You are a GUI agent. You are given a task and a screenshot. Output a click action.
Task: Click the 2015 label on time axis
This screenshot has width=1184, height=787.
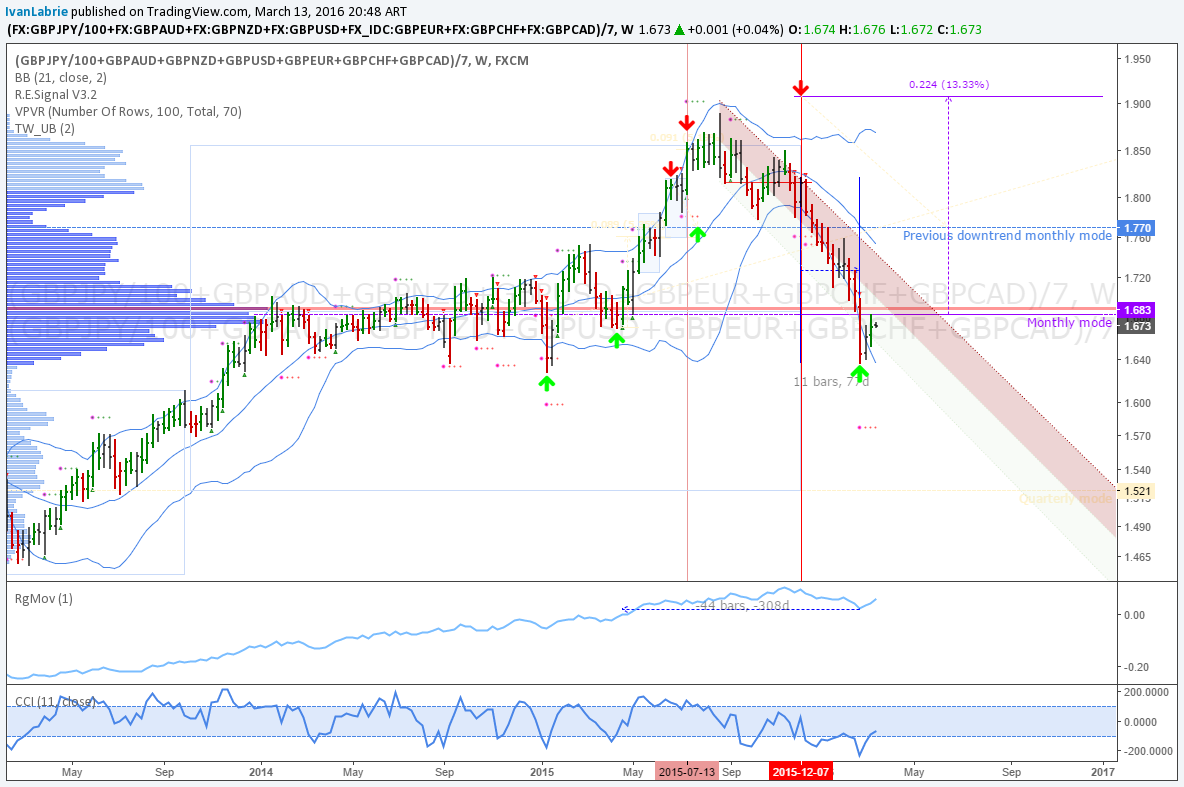click(x=541, y=772)
